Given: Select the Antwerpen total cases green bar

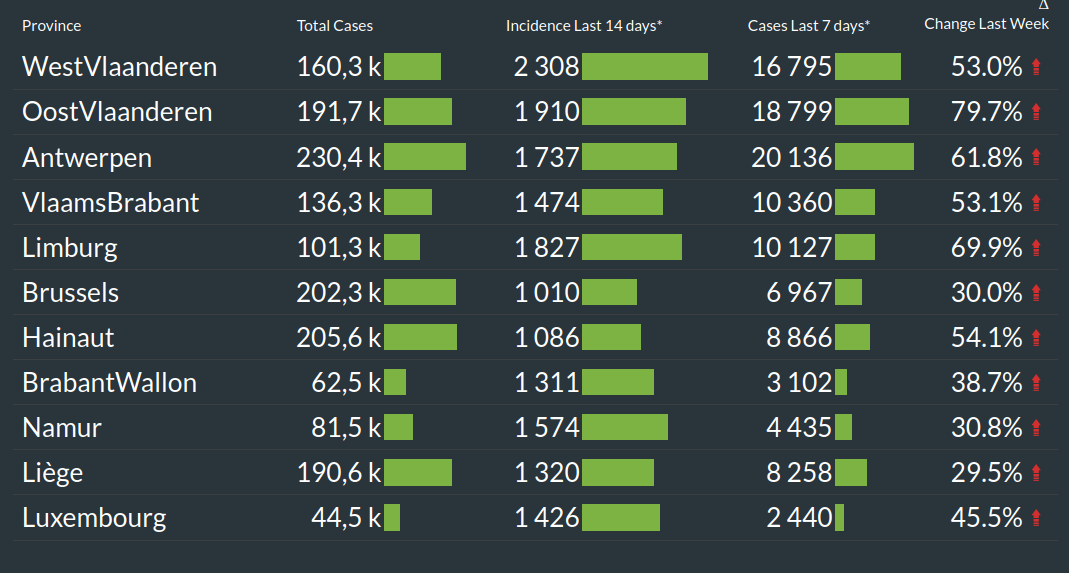Looking at the screenshot, I should (425, 157).
